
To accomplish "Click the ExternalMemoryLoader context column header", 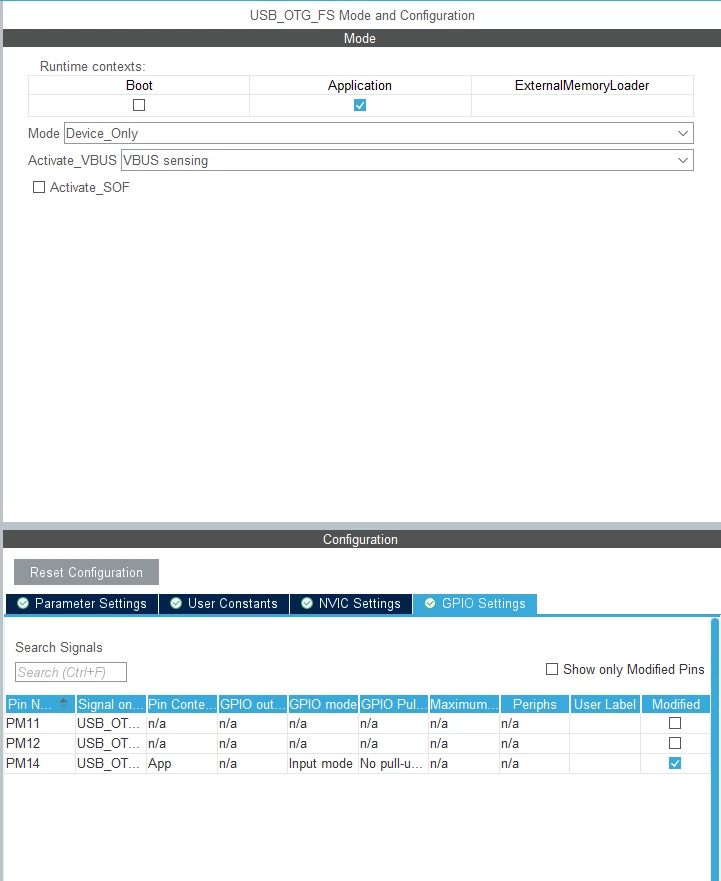I will (582, 85).
